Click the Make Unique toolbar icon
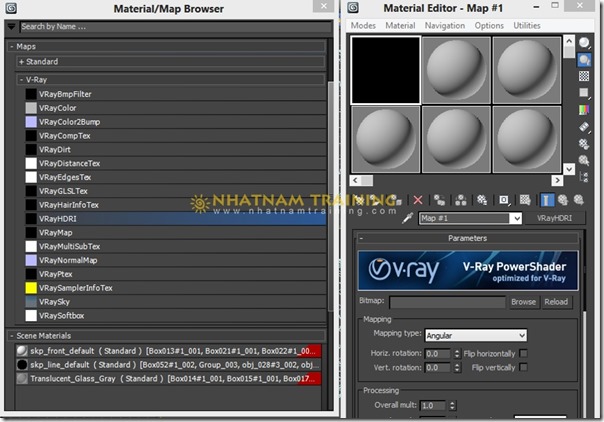604x422 pixels. (461, 200)
